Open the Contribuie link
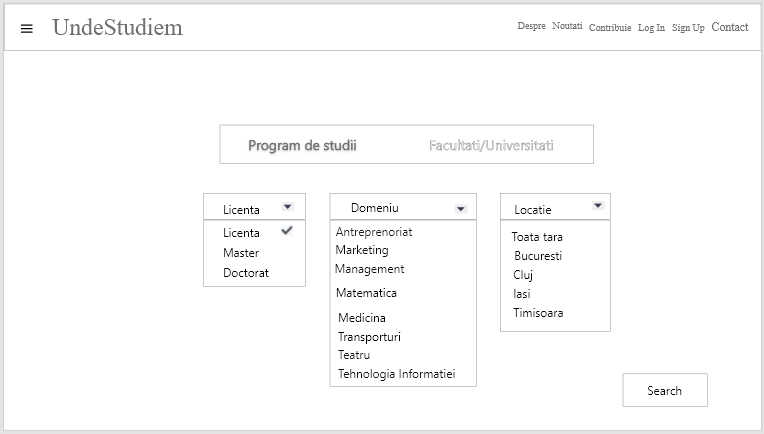 click(x=610, y=28)
